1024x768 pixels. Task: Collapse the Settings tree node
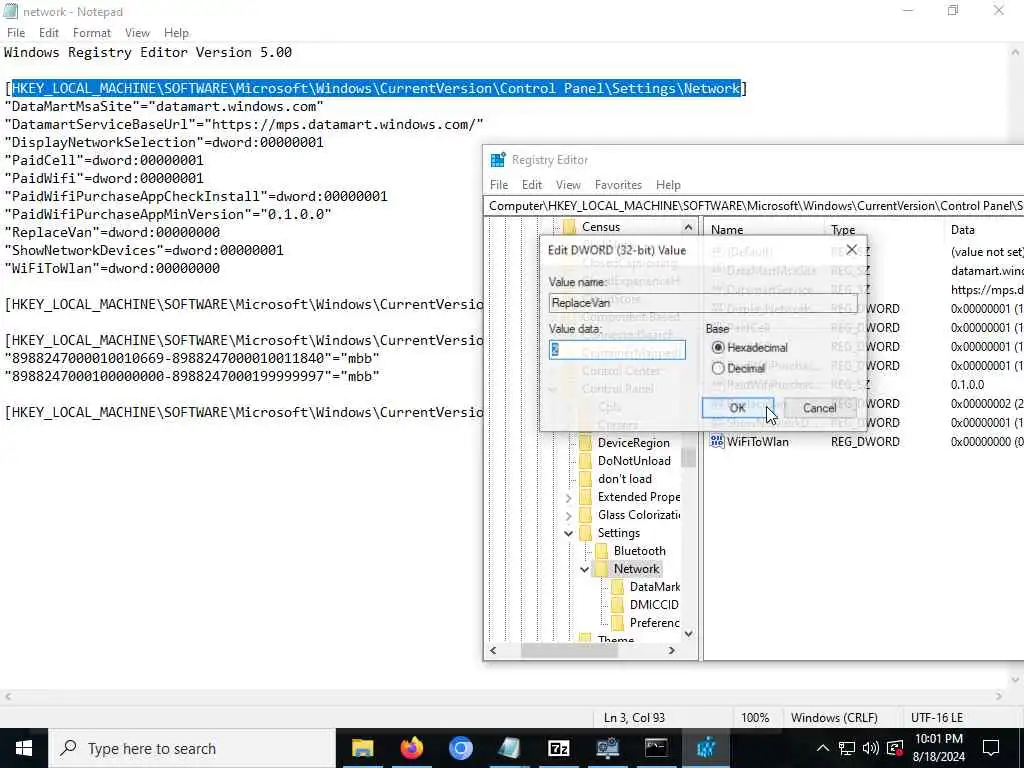568,533
